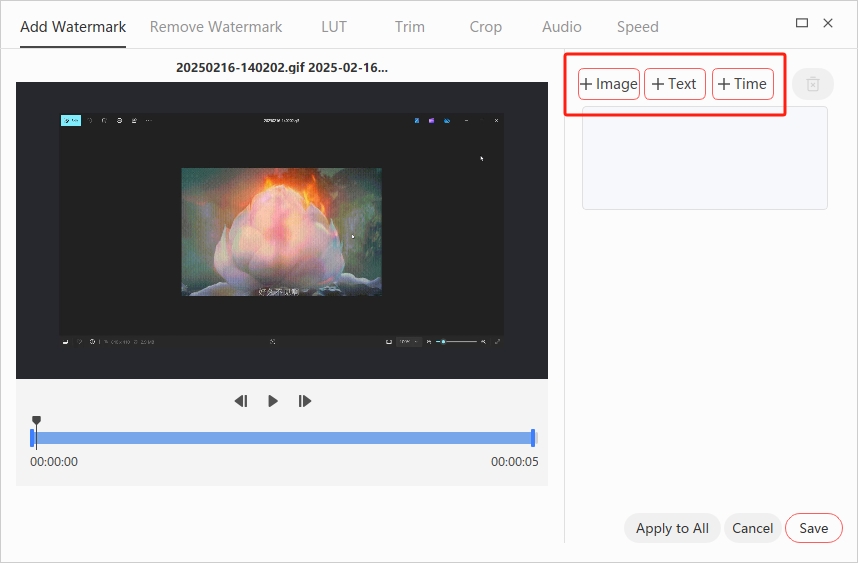
Task: Click the delete watermark trash icon
Action: point(813,84)
